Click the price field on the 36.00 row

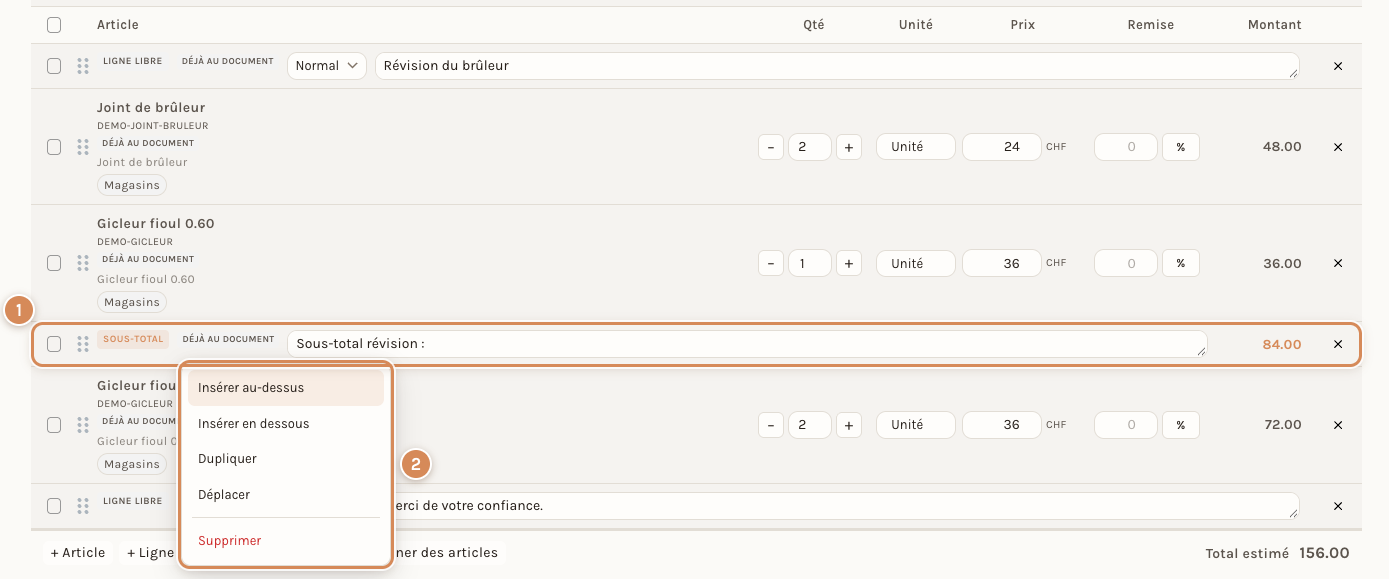pyautogui.click(x=1002, y=263)
